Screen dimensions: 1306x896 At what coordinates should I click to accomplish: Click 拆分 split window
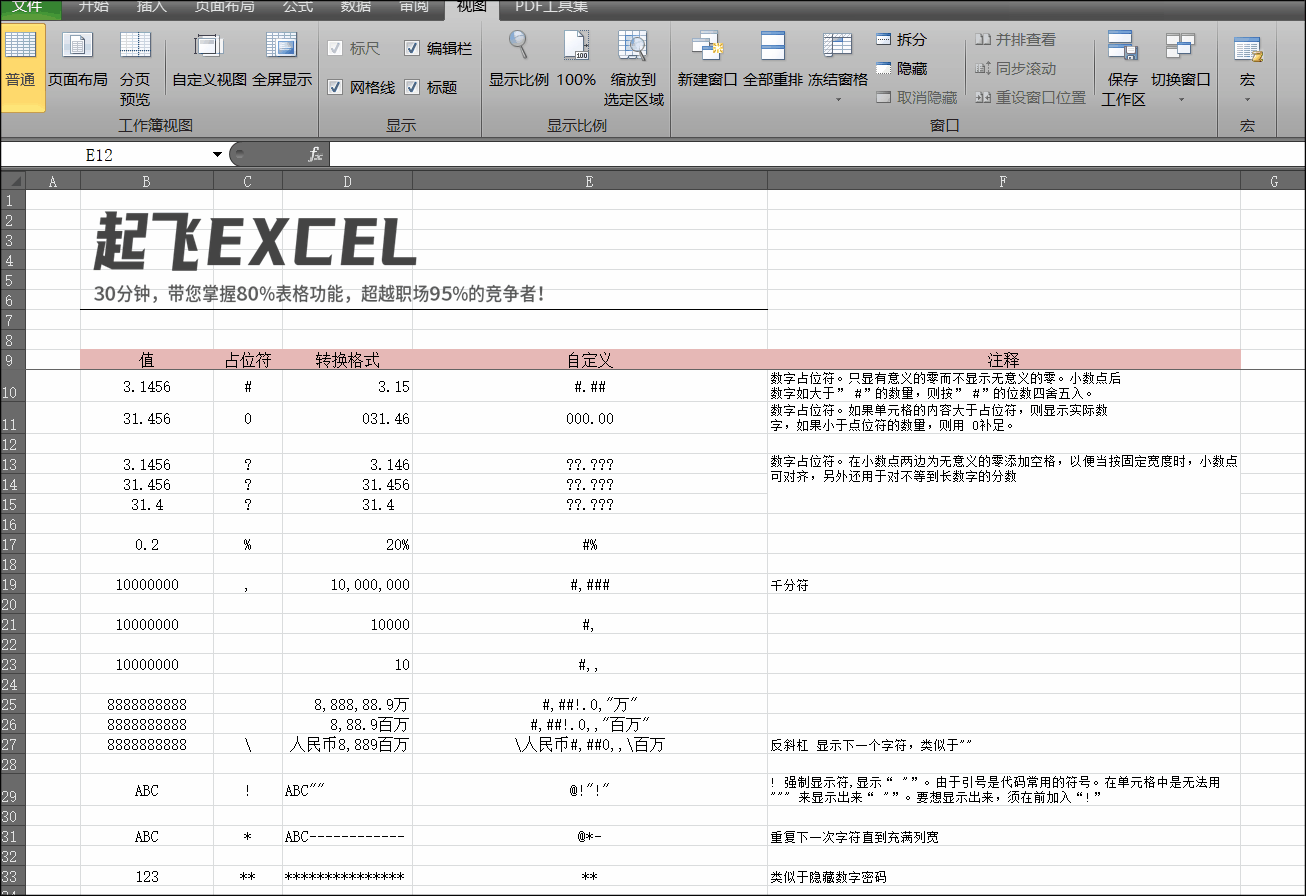[x=901, y=40]
